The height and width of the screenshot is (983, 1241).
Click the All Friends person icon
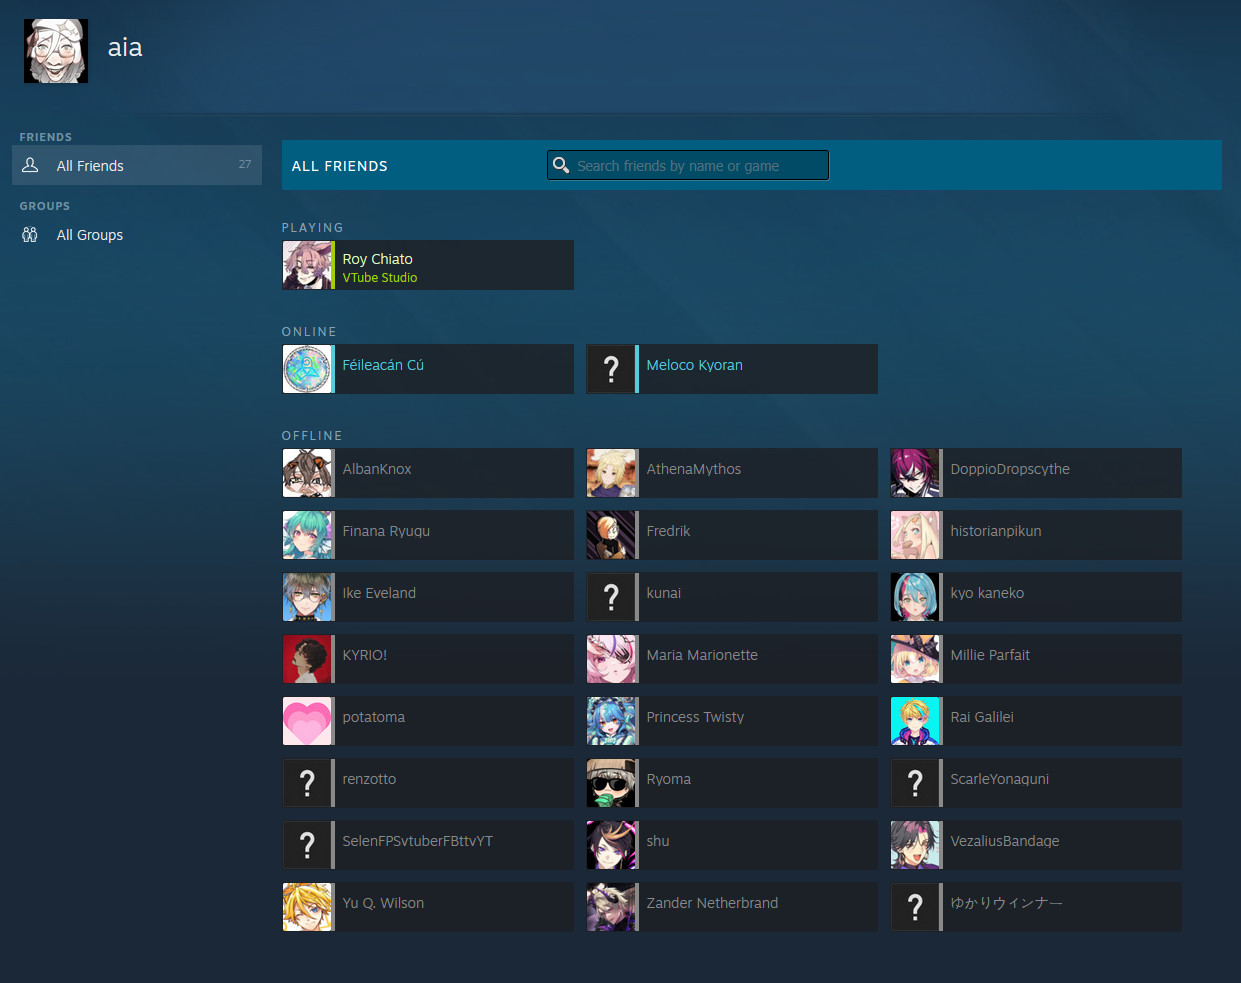point(30,165)
